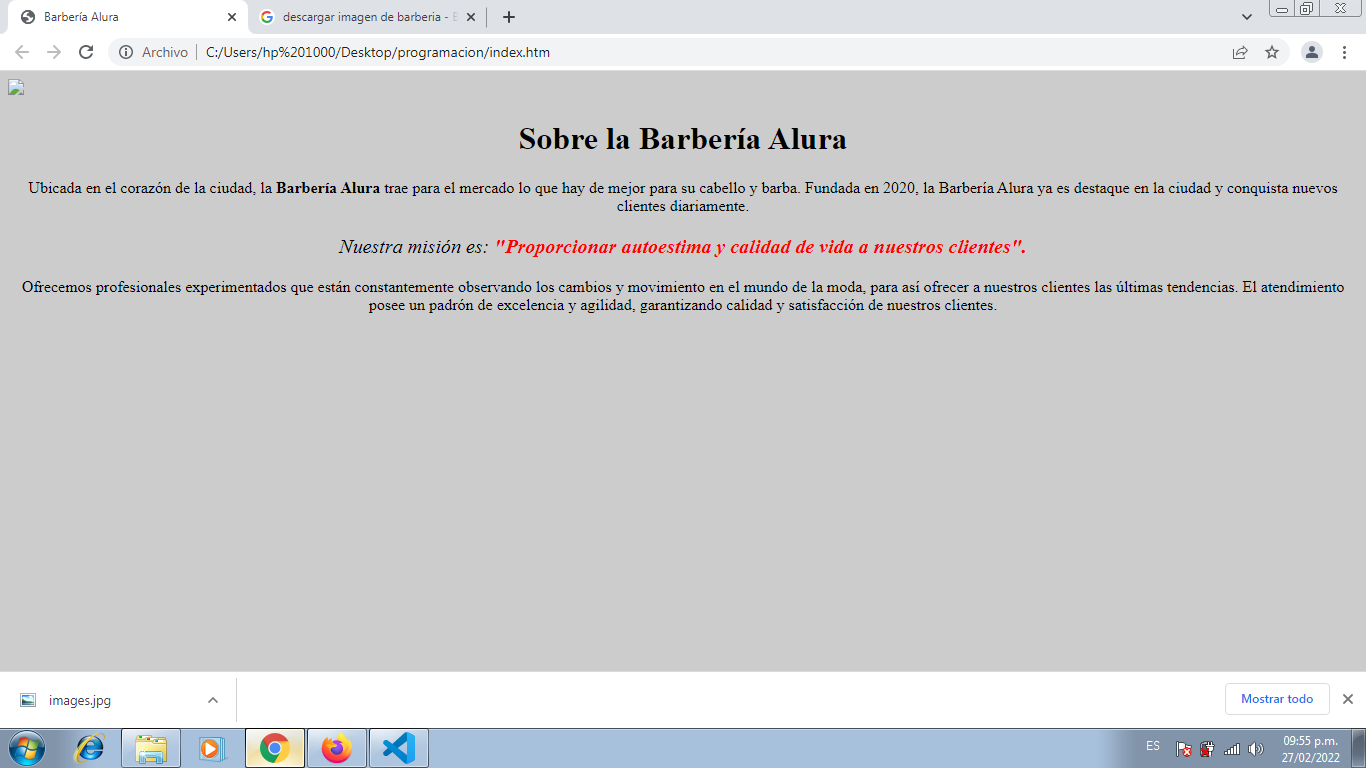The image size is (1366, 768).
Task: Close the descargar imagen de barberia tab
Action: 471,17
